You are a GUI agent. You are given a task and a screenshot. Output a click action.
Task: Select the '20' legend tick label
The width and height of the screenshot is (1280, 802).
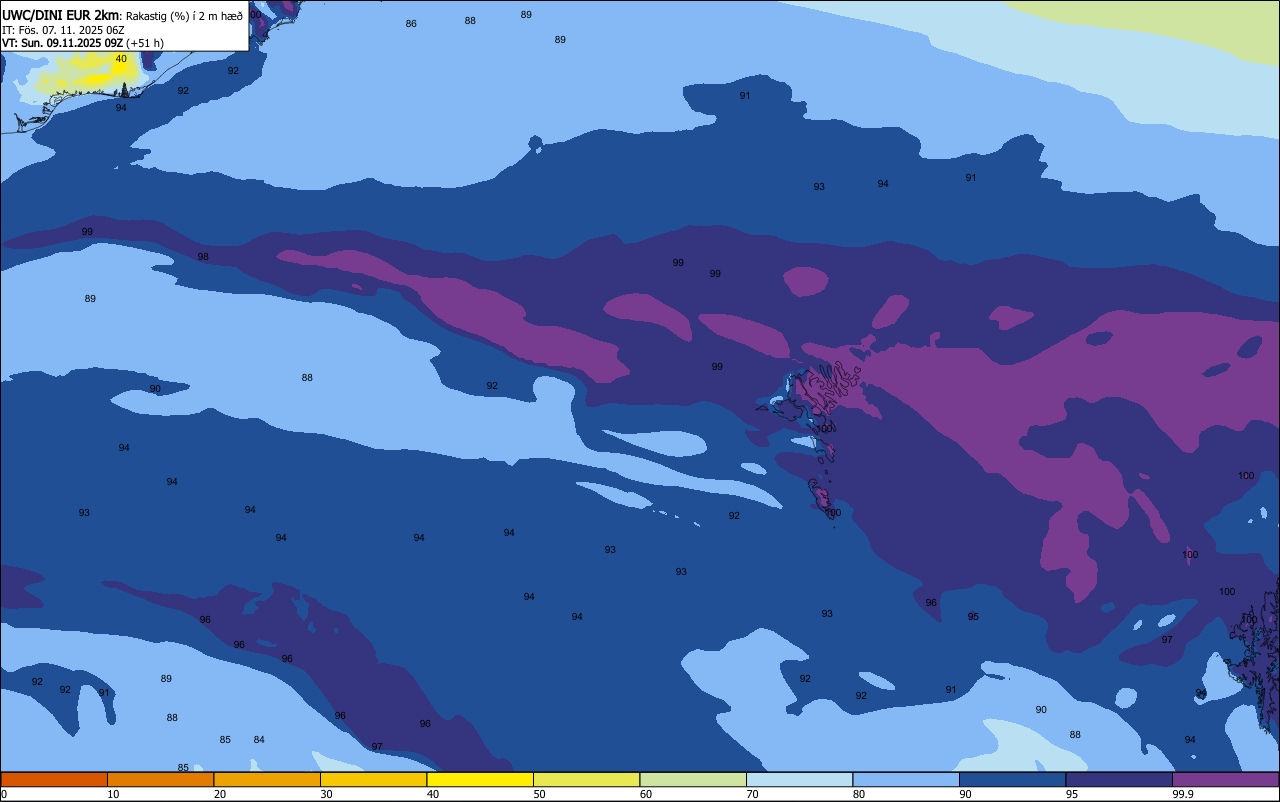[x=220, y=794]
